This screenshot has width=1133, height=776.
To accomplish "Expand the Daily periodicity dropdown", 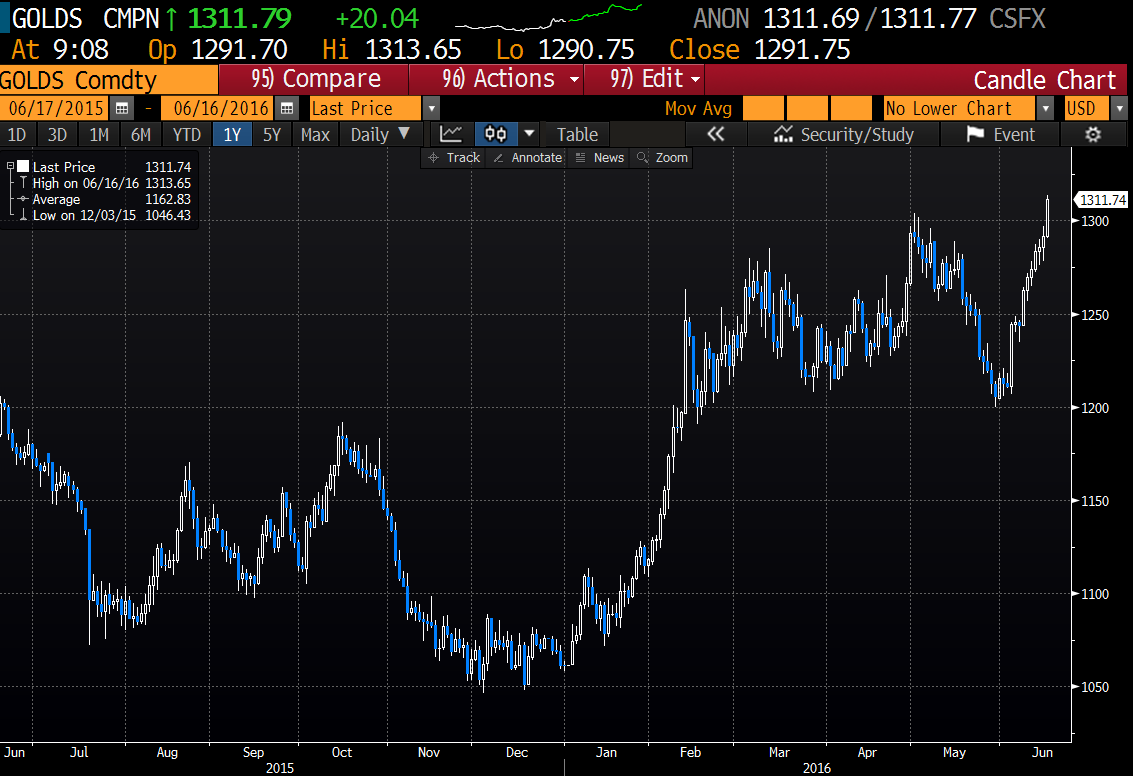I will click(381, 134).
